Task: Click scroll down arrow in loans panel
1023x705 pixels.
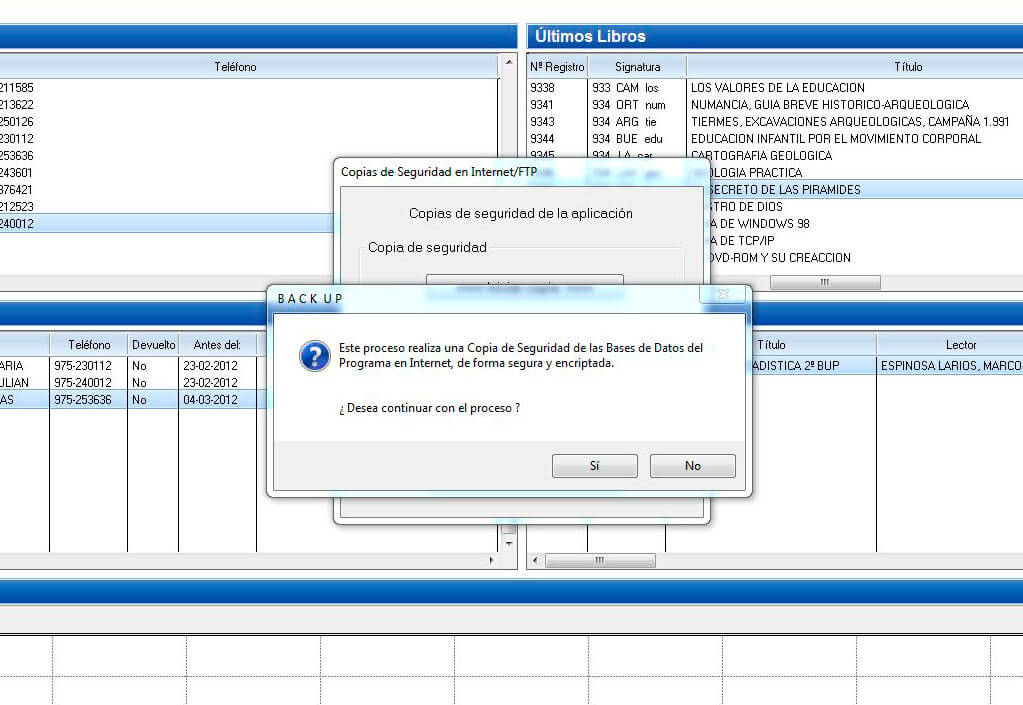Action: click(508, 543)
